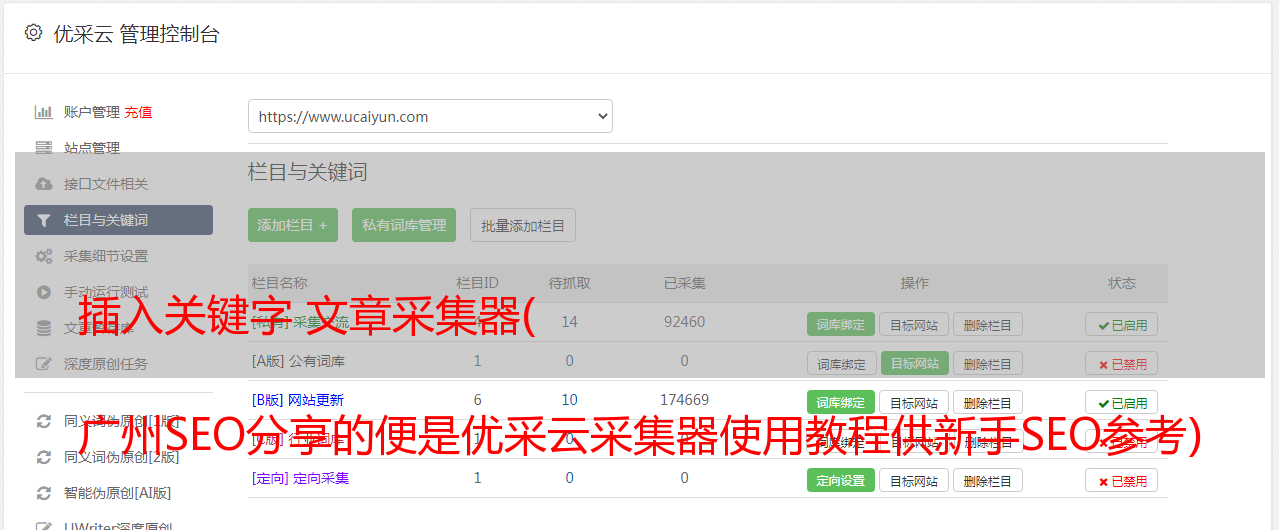Click the gears icon beside 采集细节设置
This screenshot has width=1279, height=530.
click(44, 256)
